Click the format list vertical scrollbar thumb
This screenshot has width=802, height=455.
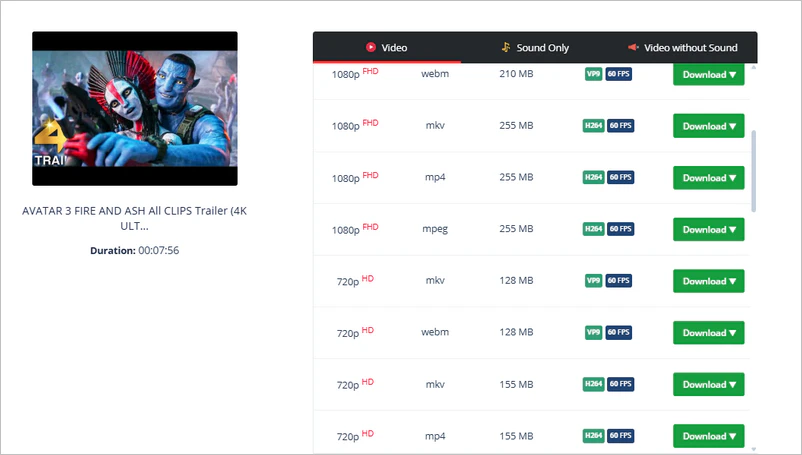point(753,171)
